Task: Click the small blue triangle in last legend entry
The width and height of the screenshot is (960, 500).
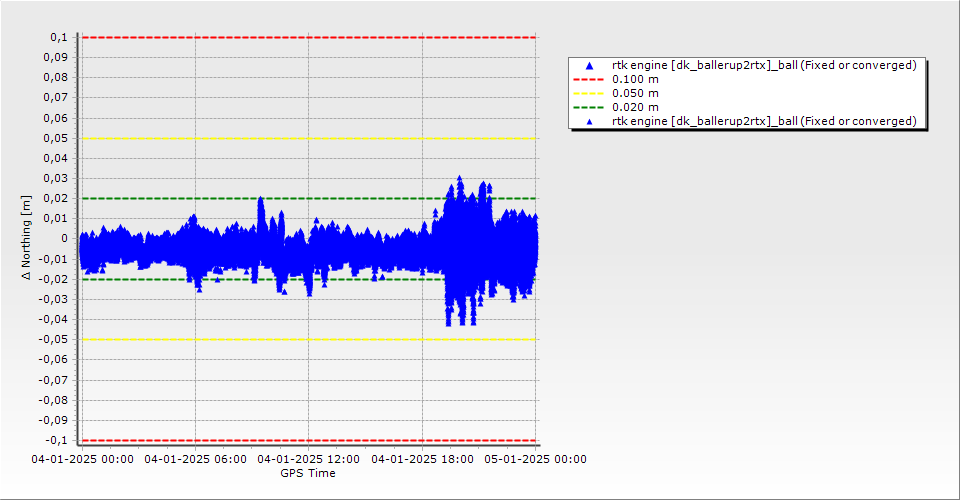Action: [x=589, y=122]
